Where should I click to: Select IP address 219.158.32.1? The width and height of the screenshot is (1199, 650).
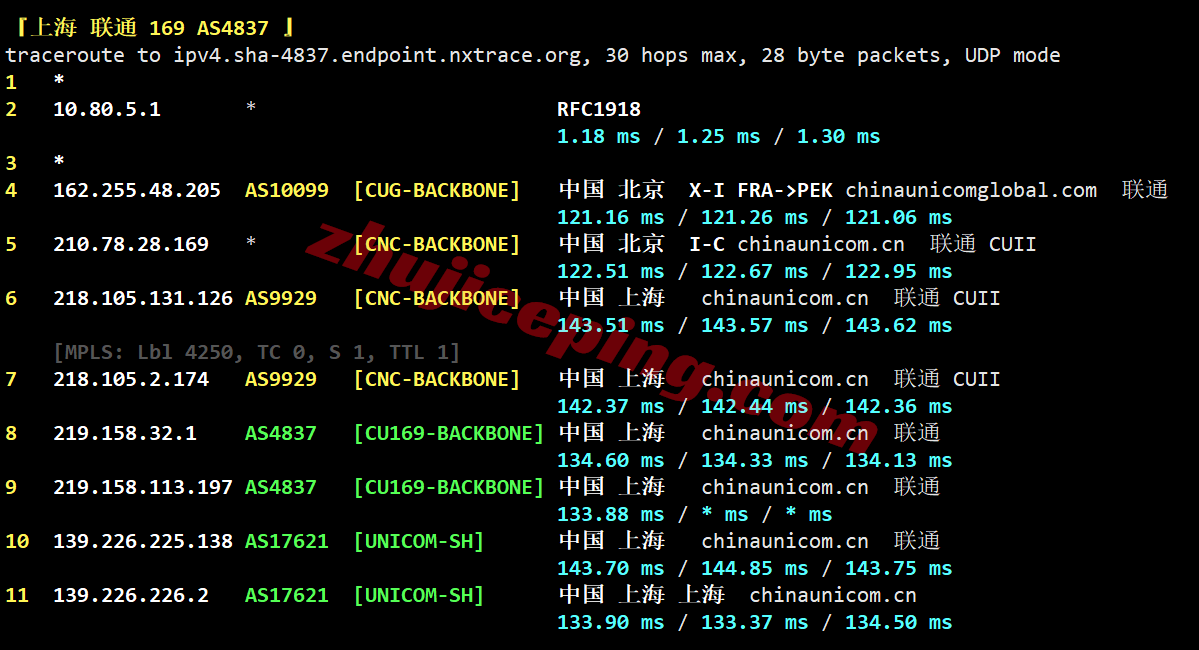click(x=125, y=434)
